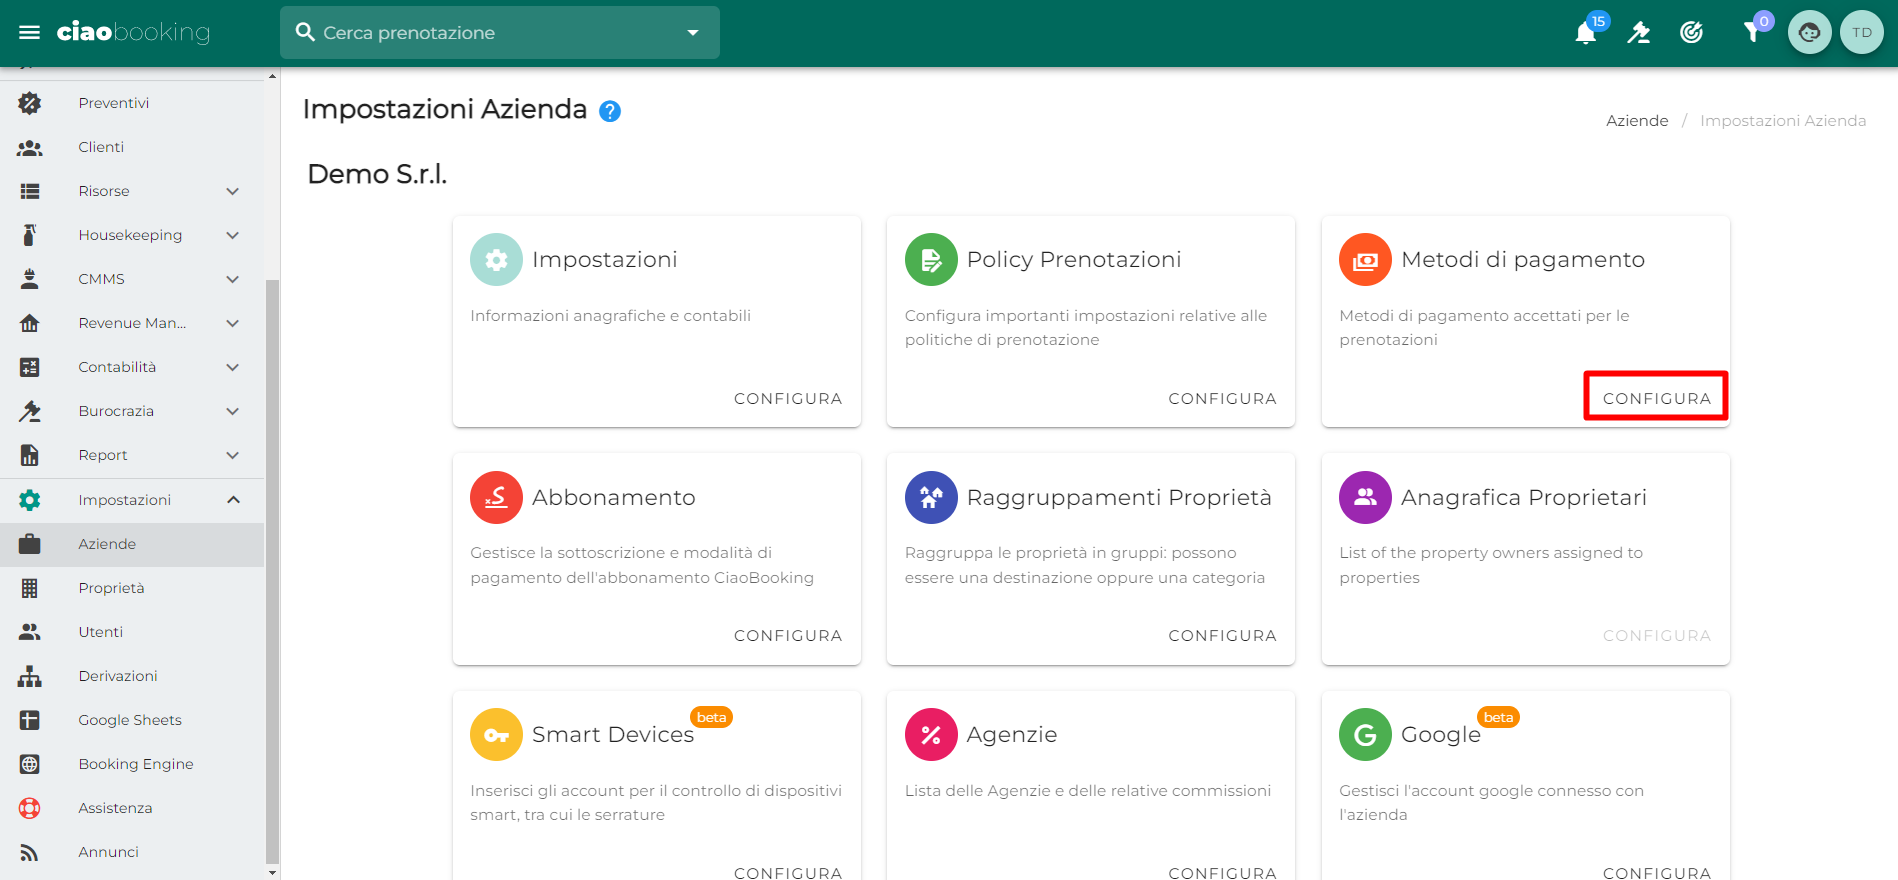Viewport: 1898px width, 880px height.
Task: Open the TD user avatar
Action: 1861,32
